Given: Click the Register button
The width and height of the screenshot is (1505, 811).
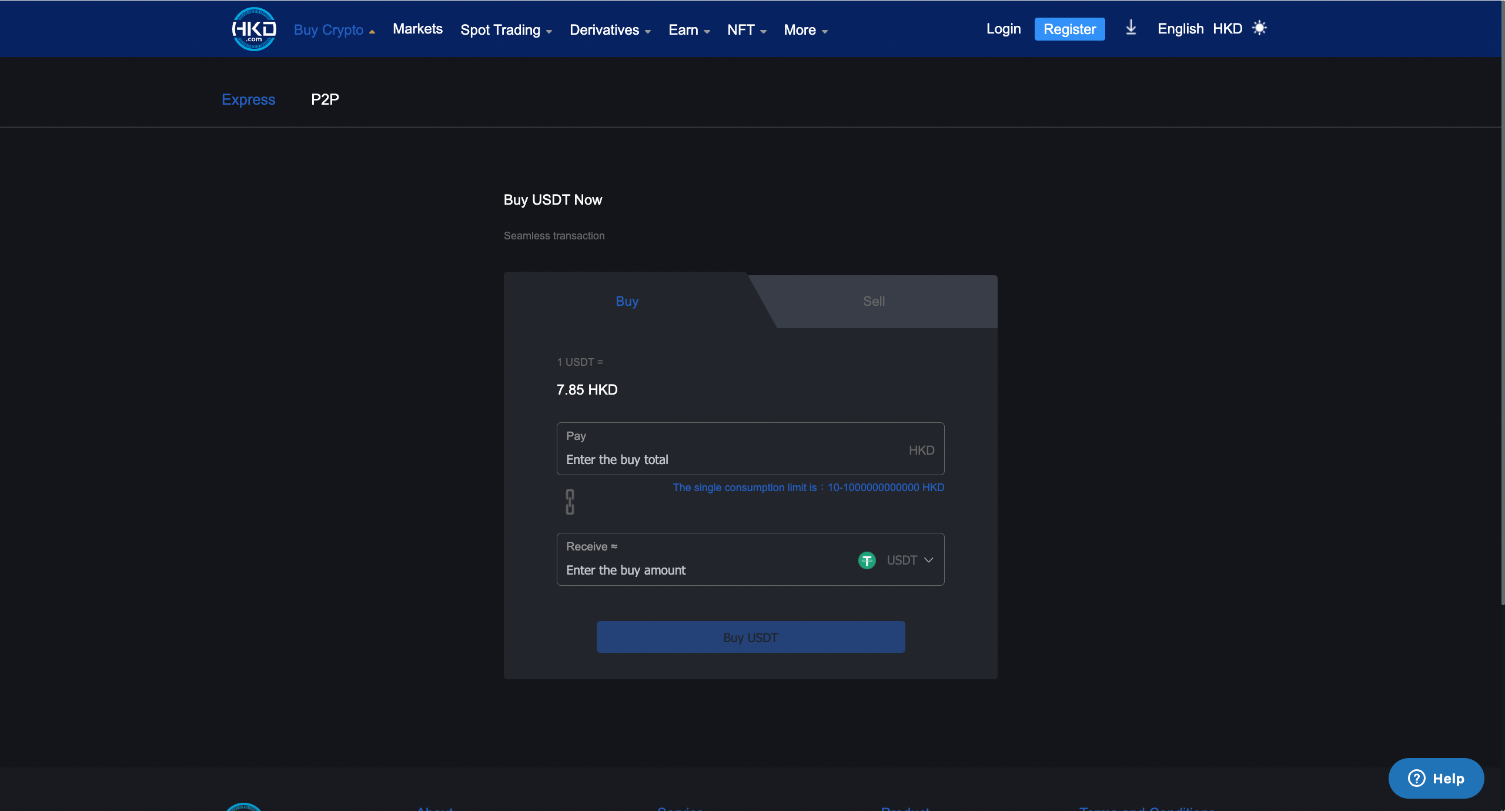Looking at the screenshot, I should pyautogui.click(x=1070, y=29).
